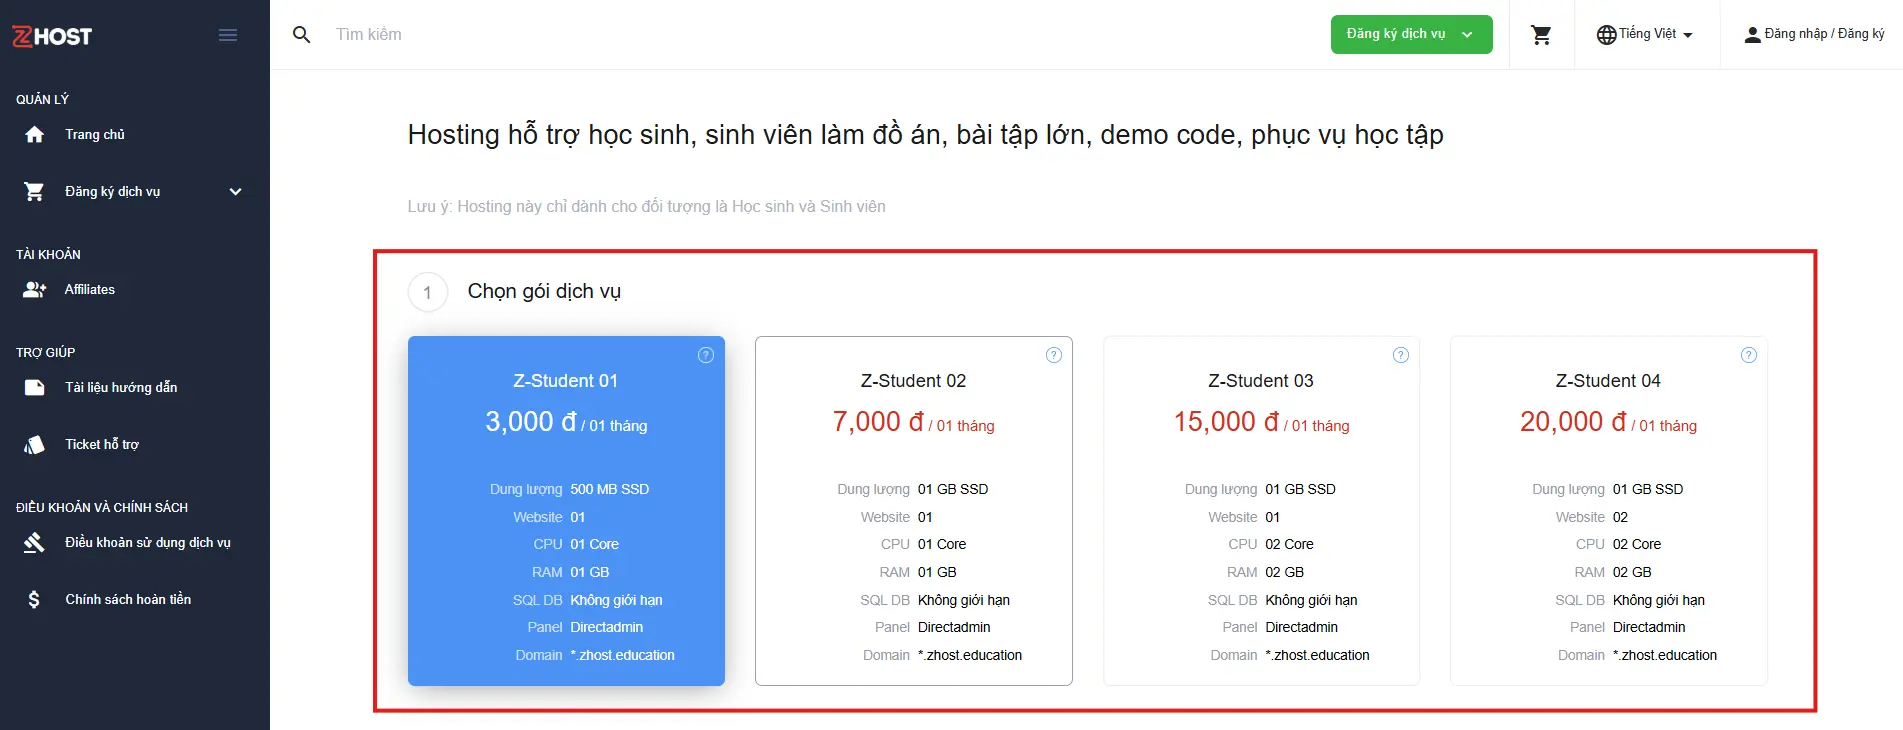The width and height of the screenshot is (1903, 730).
Task: Click the Affiliates people icon
Action: pyautogui.click(x=34, y=289)
